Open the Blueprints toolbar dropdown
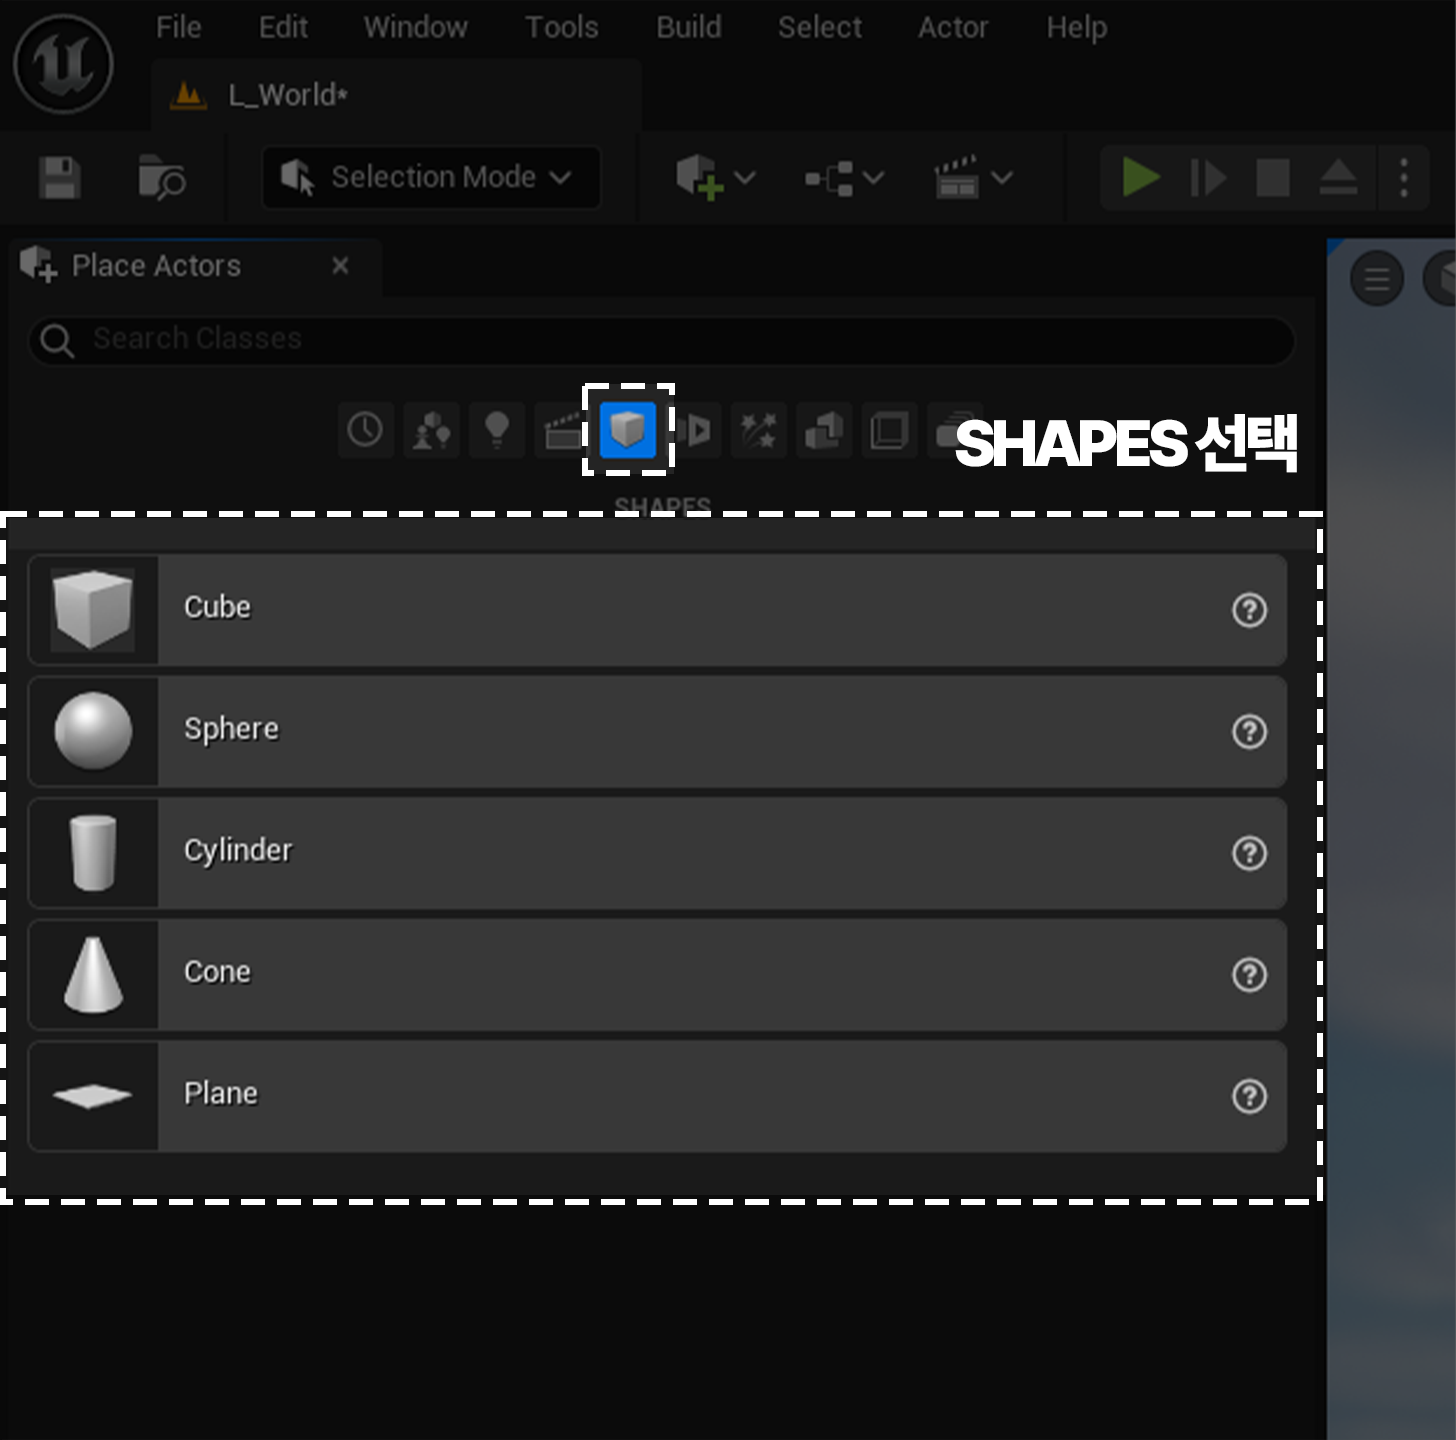1456x1440 pixels. point(844,178)
